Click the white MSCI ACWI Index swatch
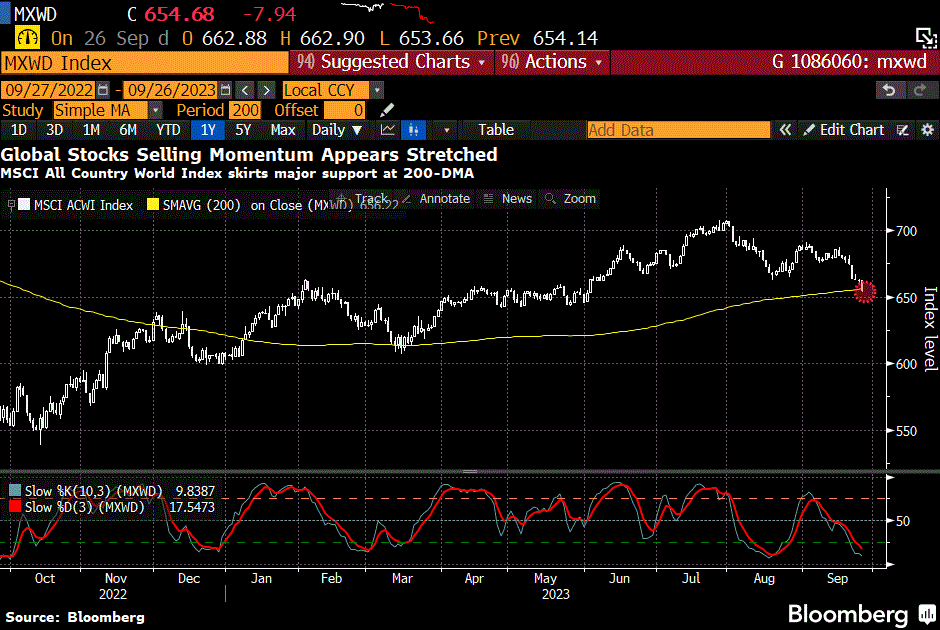The image size is (940, 630). point(24,204)
